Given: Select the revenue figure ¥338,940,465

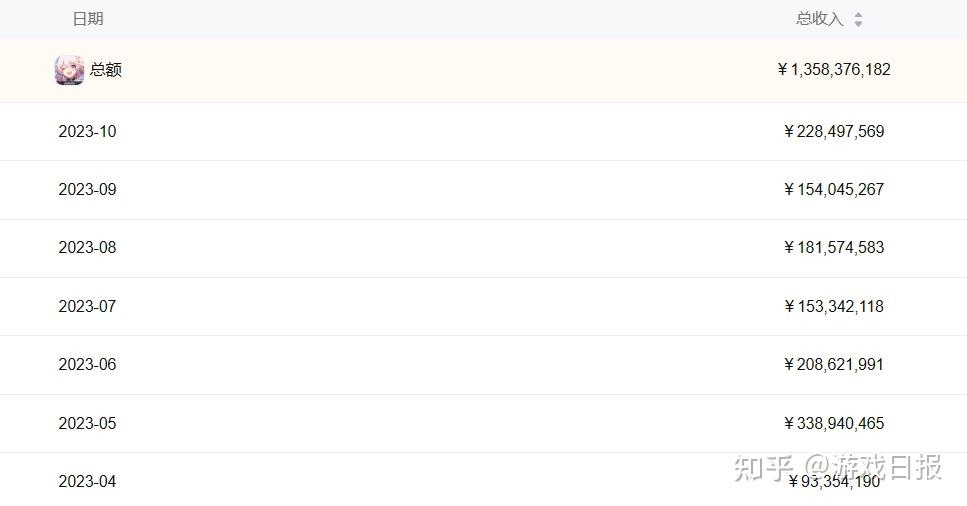Looking at the screenshot, I should pyautogui.click(x=834, y=423).
